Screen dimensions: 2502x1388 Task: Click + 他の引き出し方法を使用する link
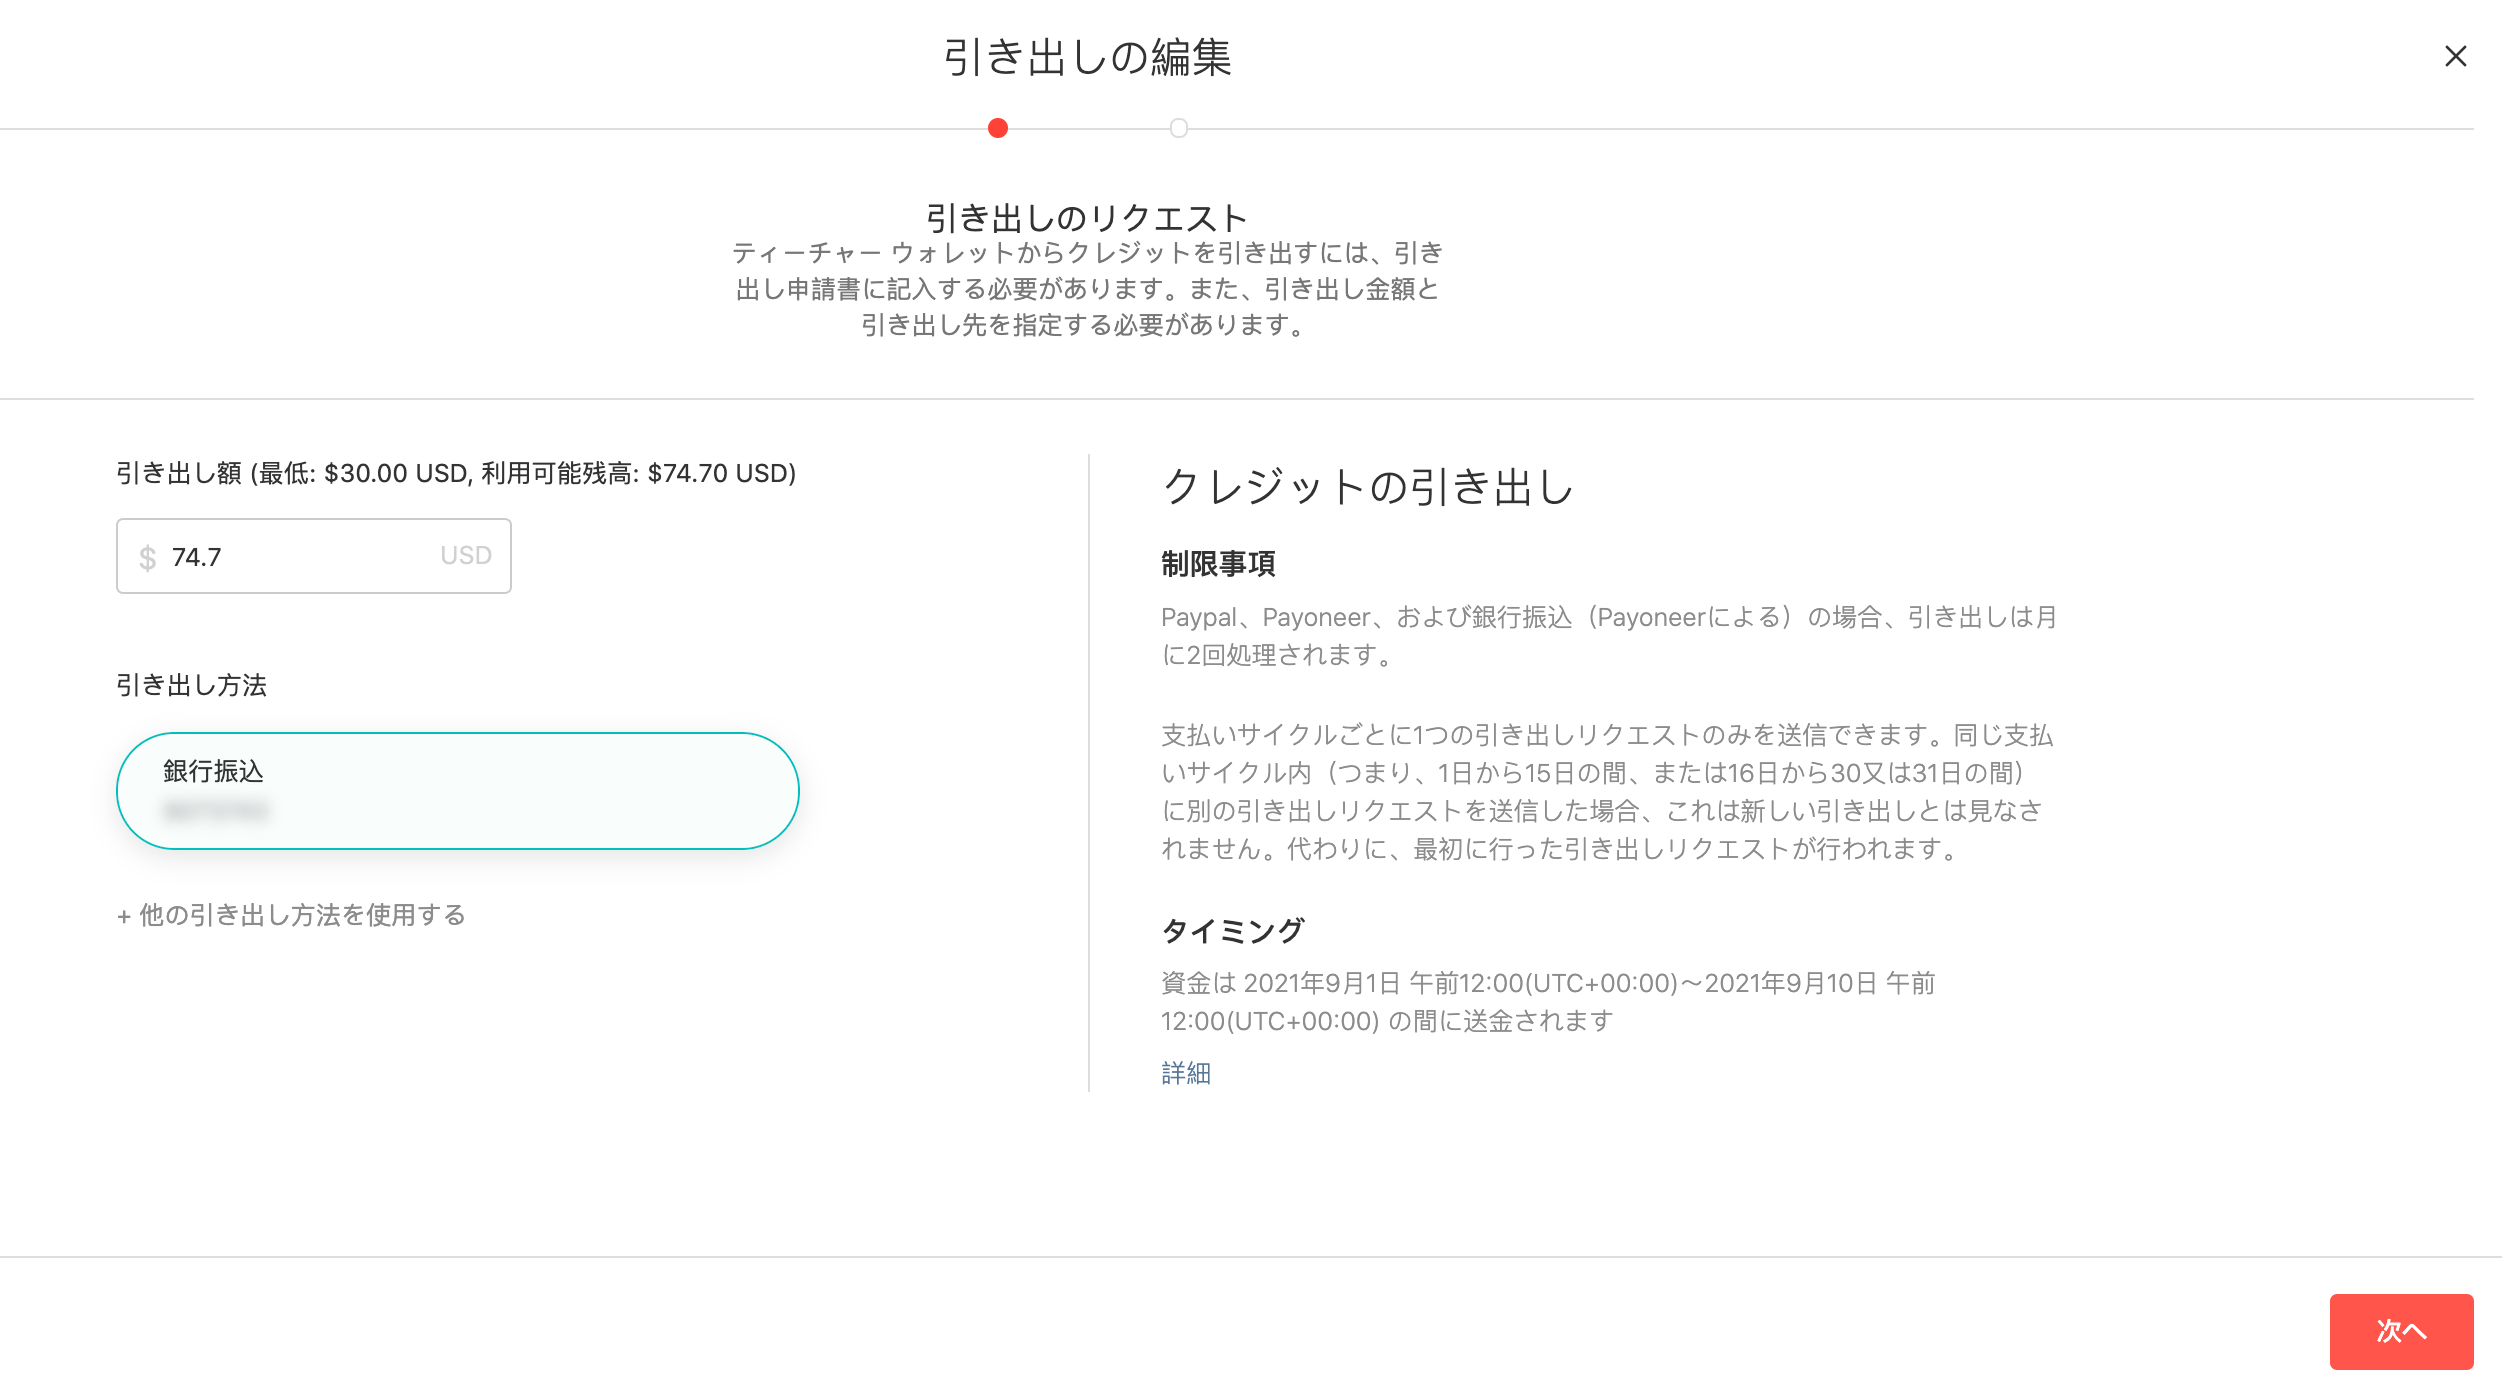pos(291,915)
